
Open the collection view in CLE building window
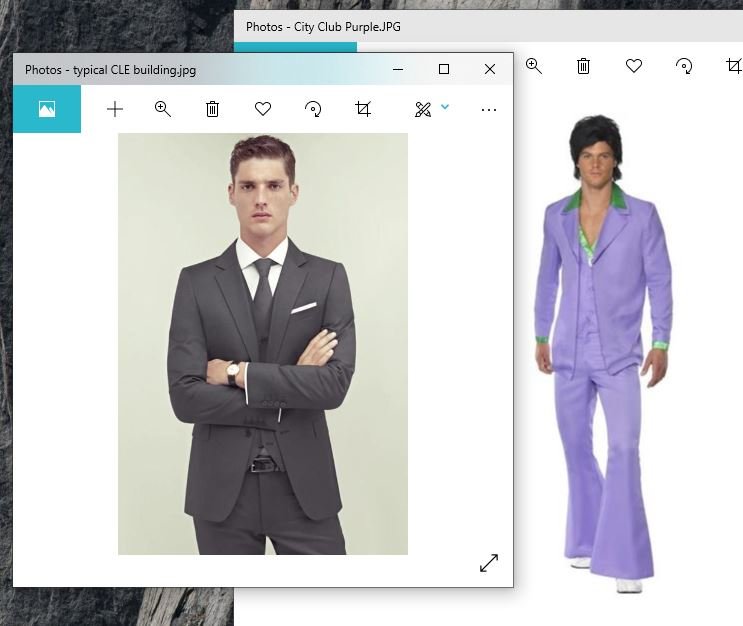pos(46,109)
